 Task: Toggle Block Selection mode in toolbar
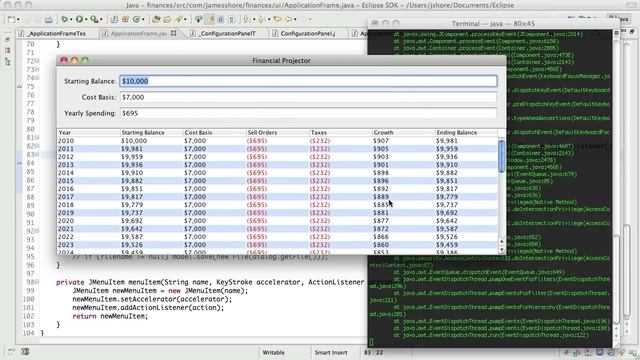point(221,19)
